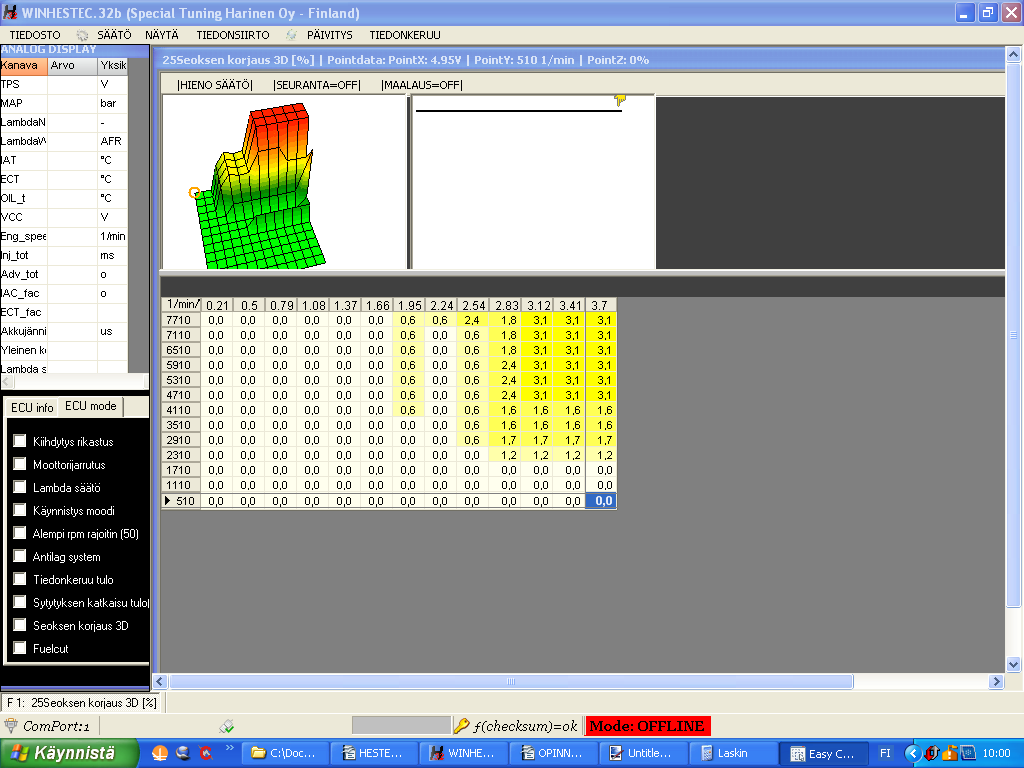Expand the quick launch overflow chevron

[229, 748]
